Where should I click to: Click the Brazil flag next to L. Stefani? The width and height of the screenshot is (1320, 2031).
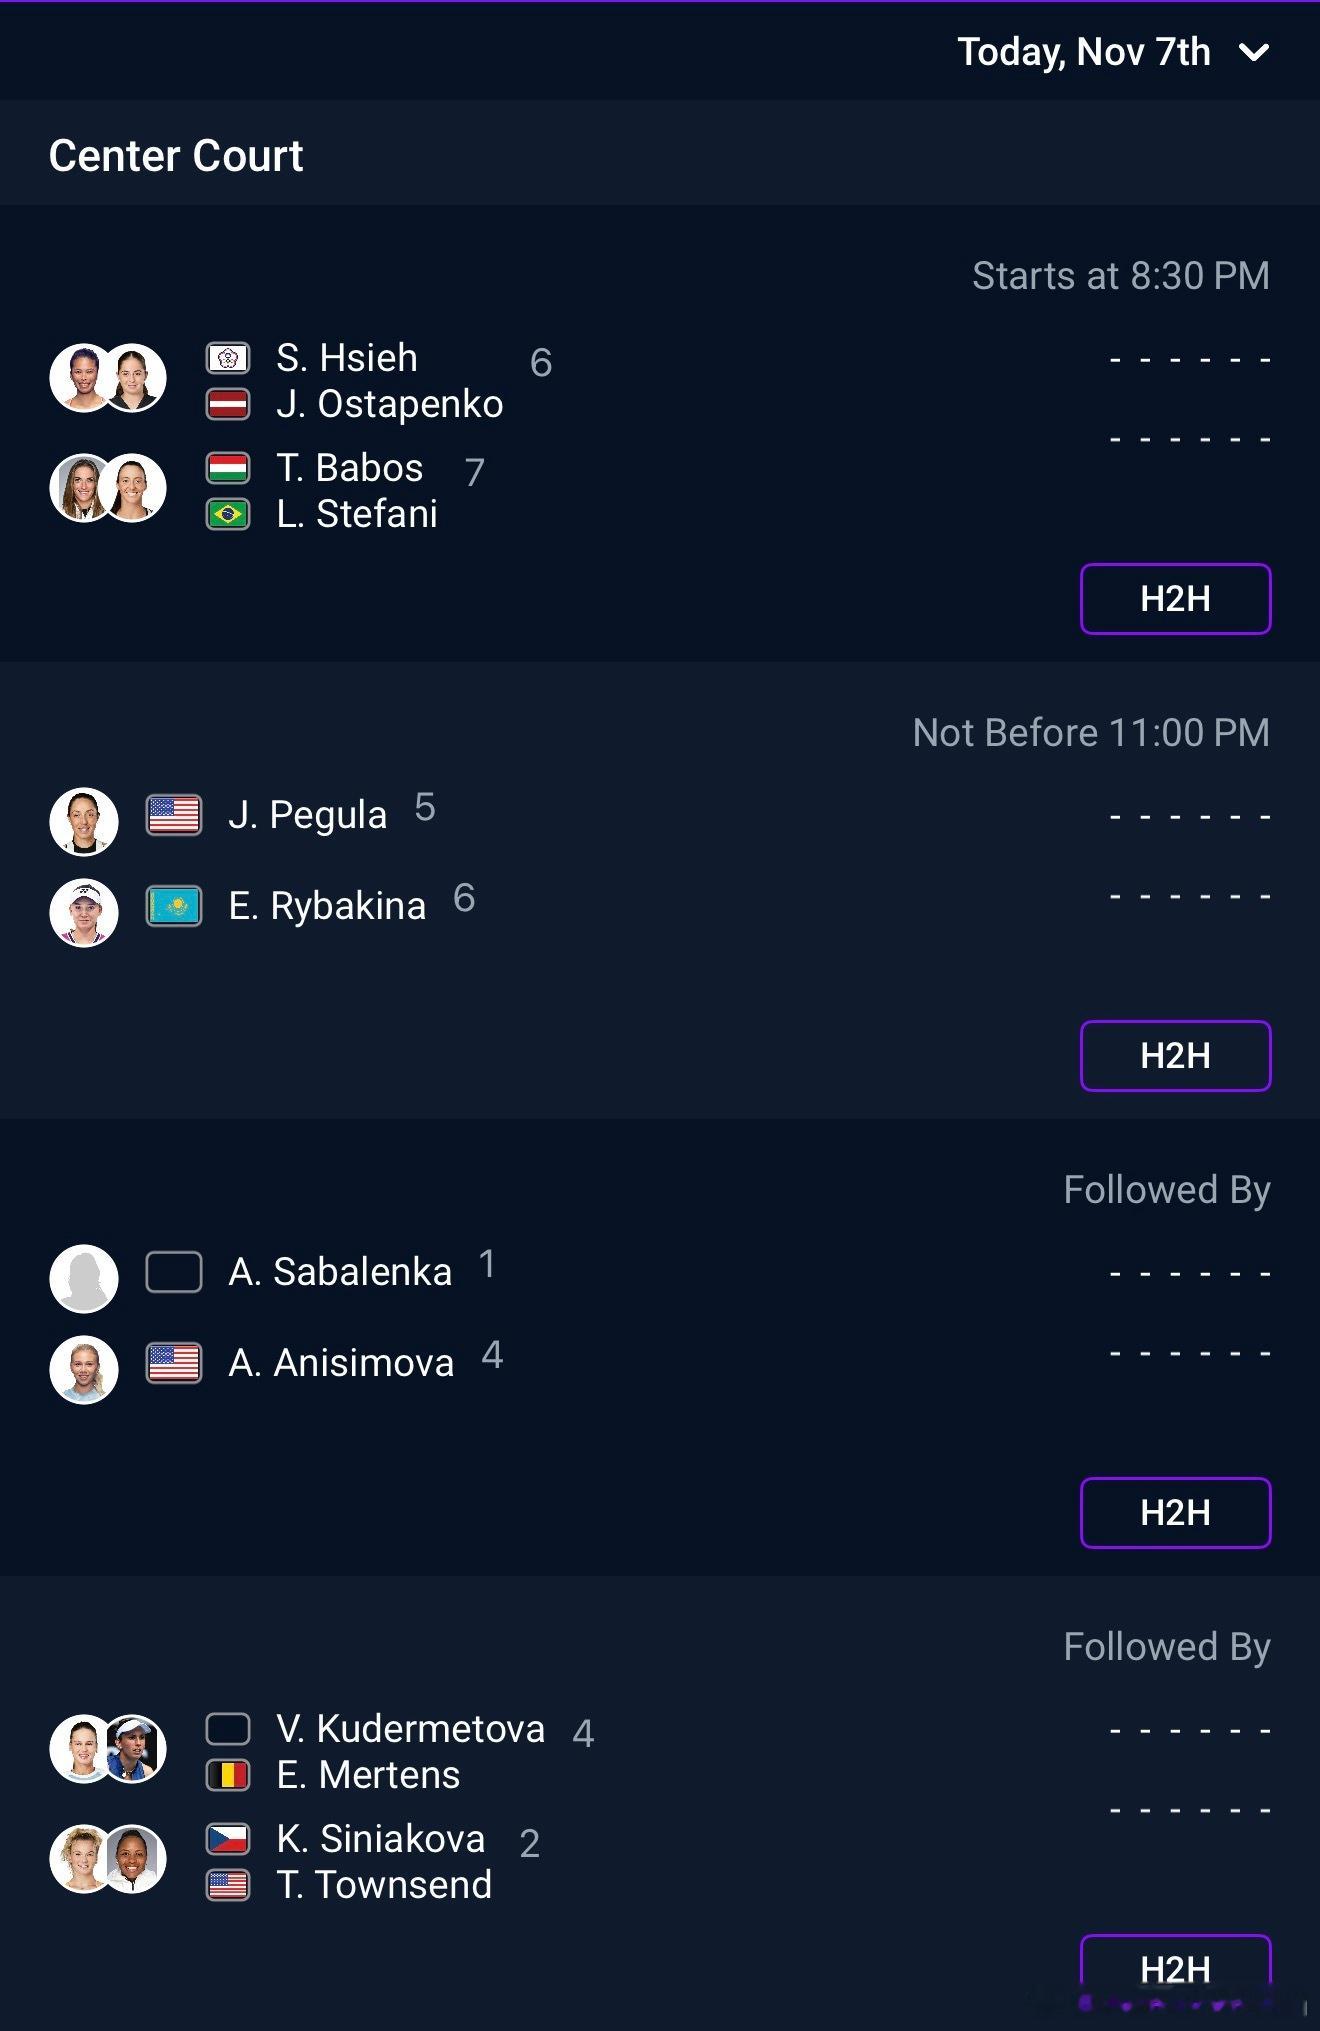[x=228, y=515]
